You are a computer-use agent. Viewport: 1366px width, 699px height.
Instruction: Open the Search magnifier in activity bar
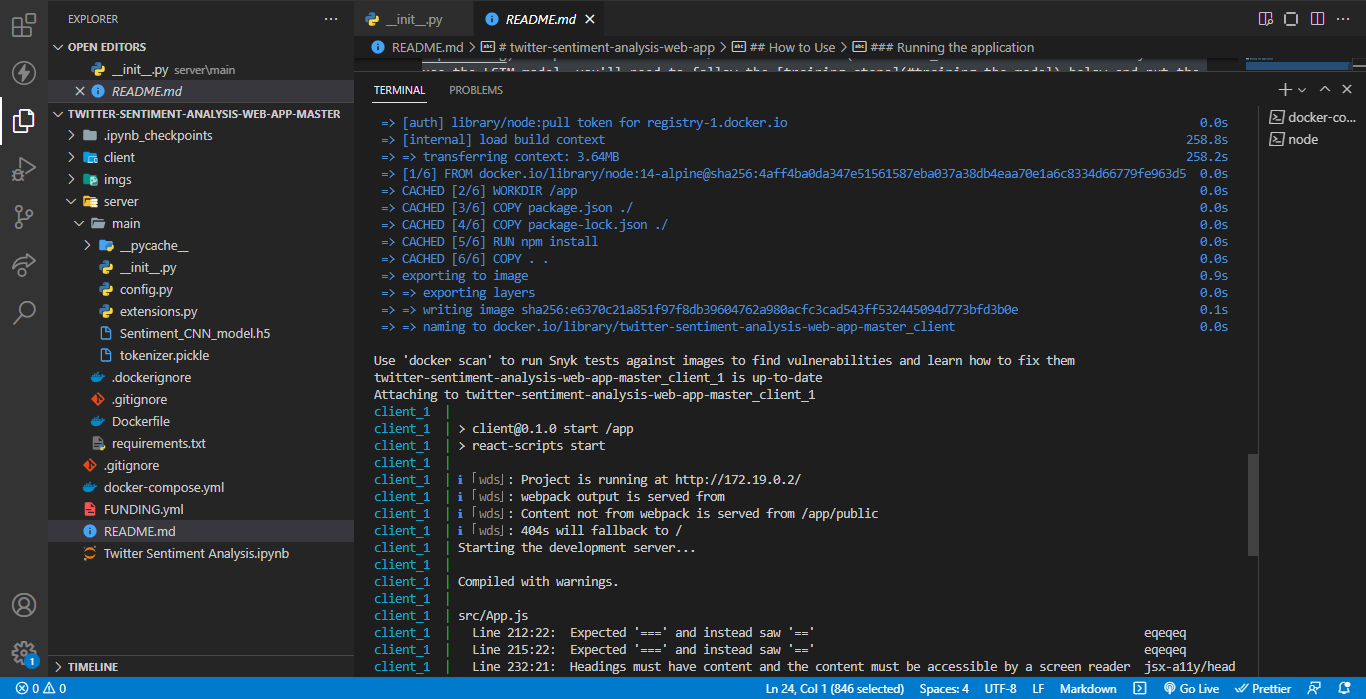24,313
